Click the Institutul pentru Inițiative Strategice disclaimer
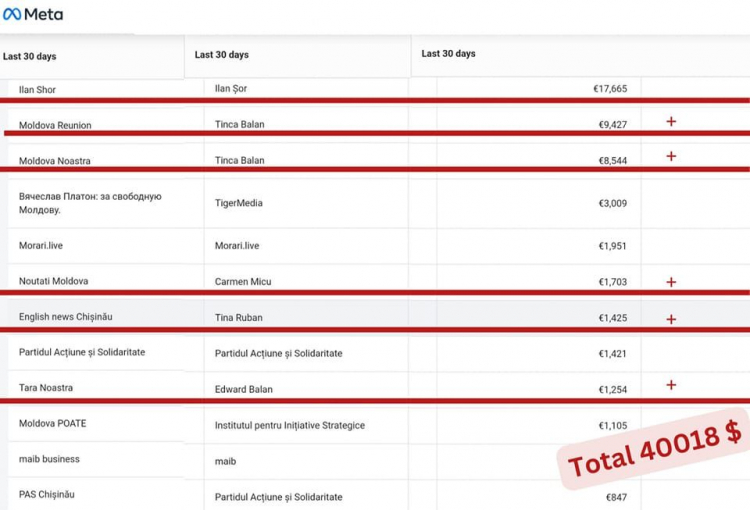 point(290,425)
